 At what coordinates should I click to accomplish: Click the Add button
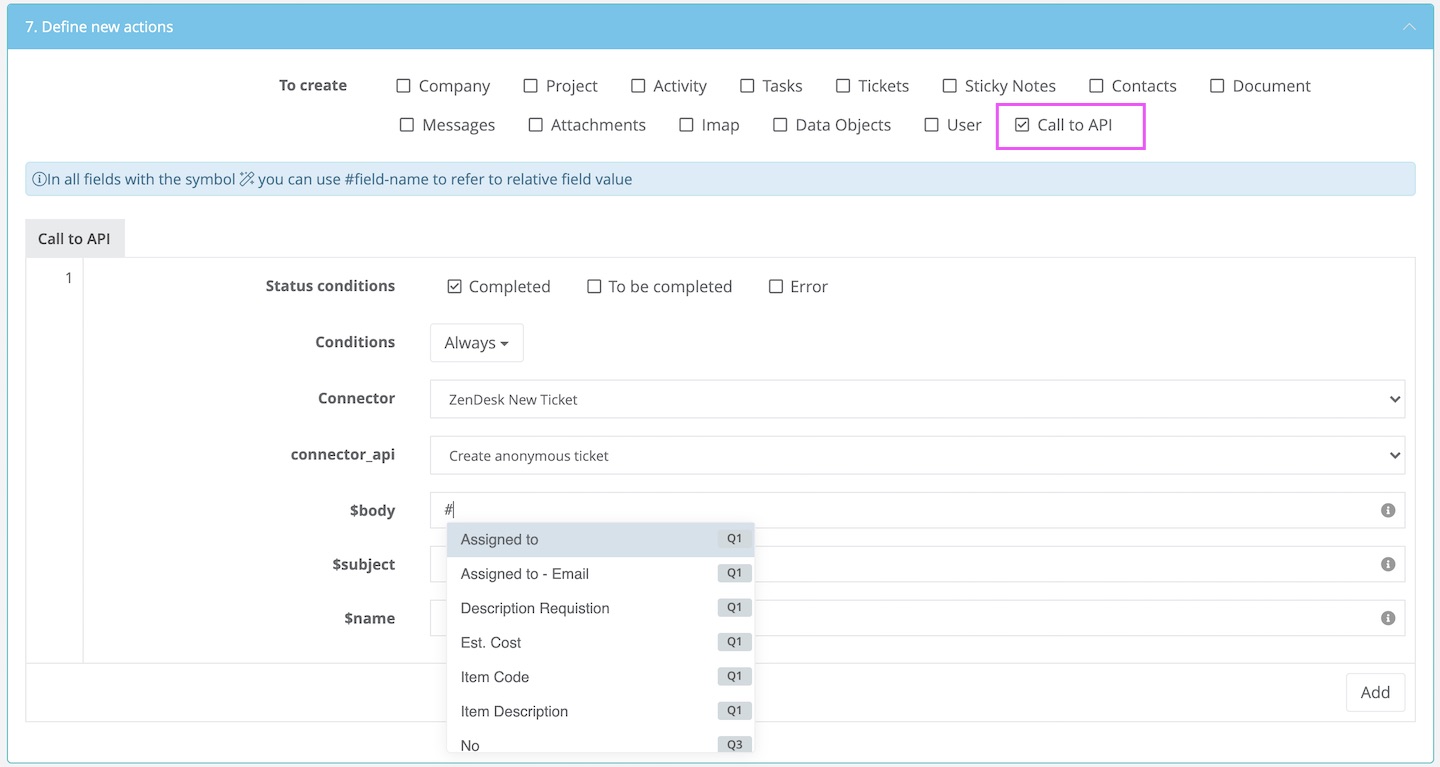[1375, 692]
